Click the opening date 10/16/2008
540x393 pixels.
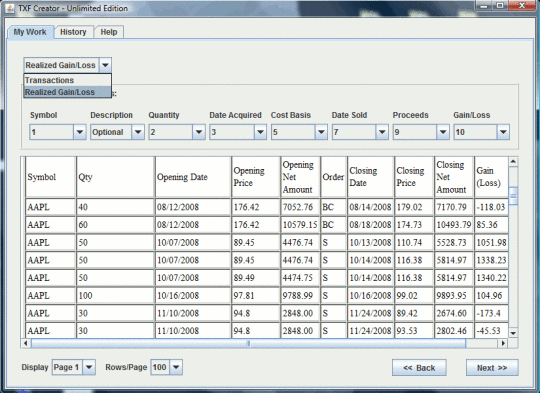pos(193,296)
